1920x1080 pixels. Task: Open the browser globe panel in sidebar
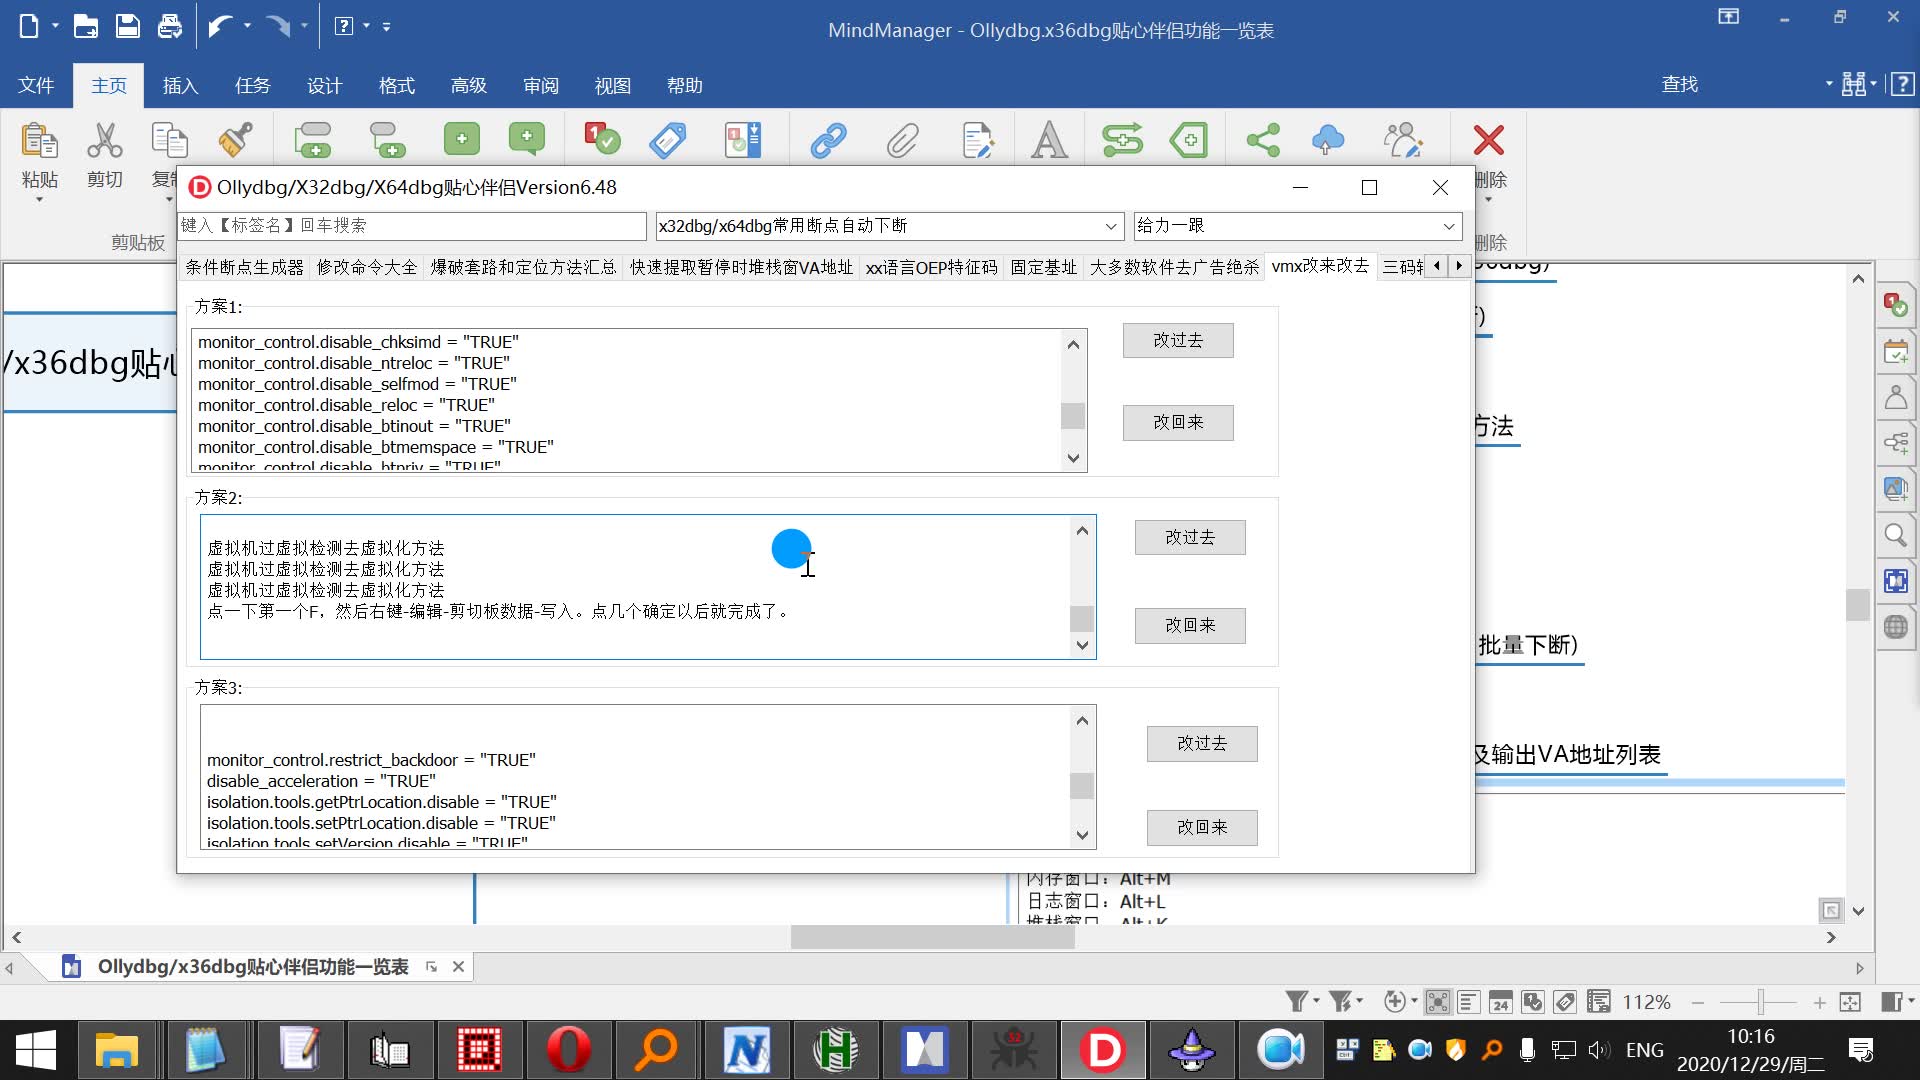[1895, 627]
